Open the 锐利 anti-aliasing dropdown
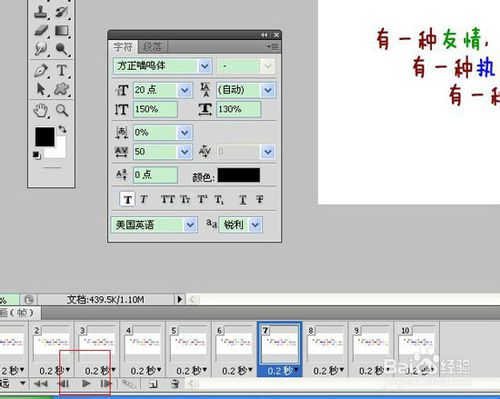The image size is (500, 399). click(255, 225)
